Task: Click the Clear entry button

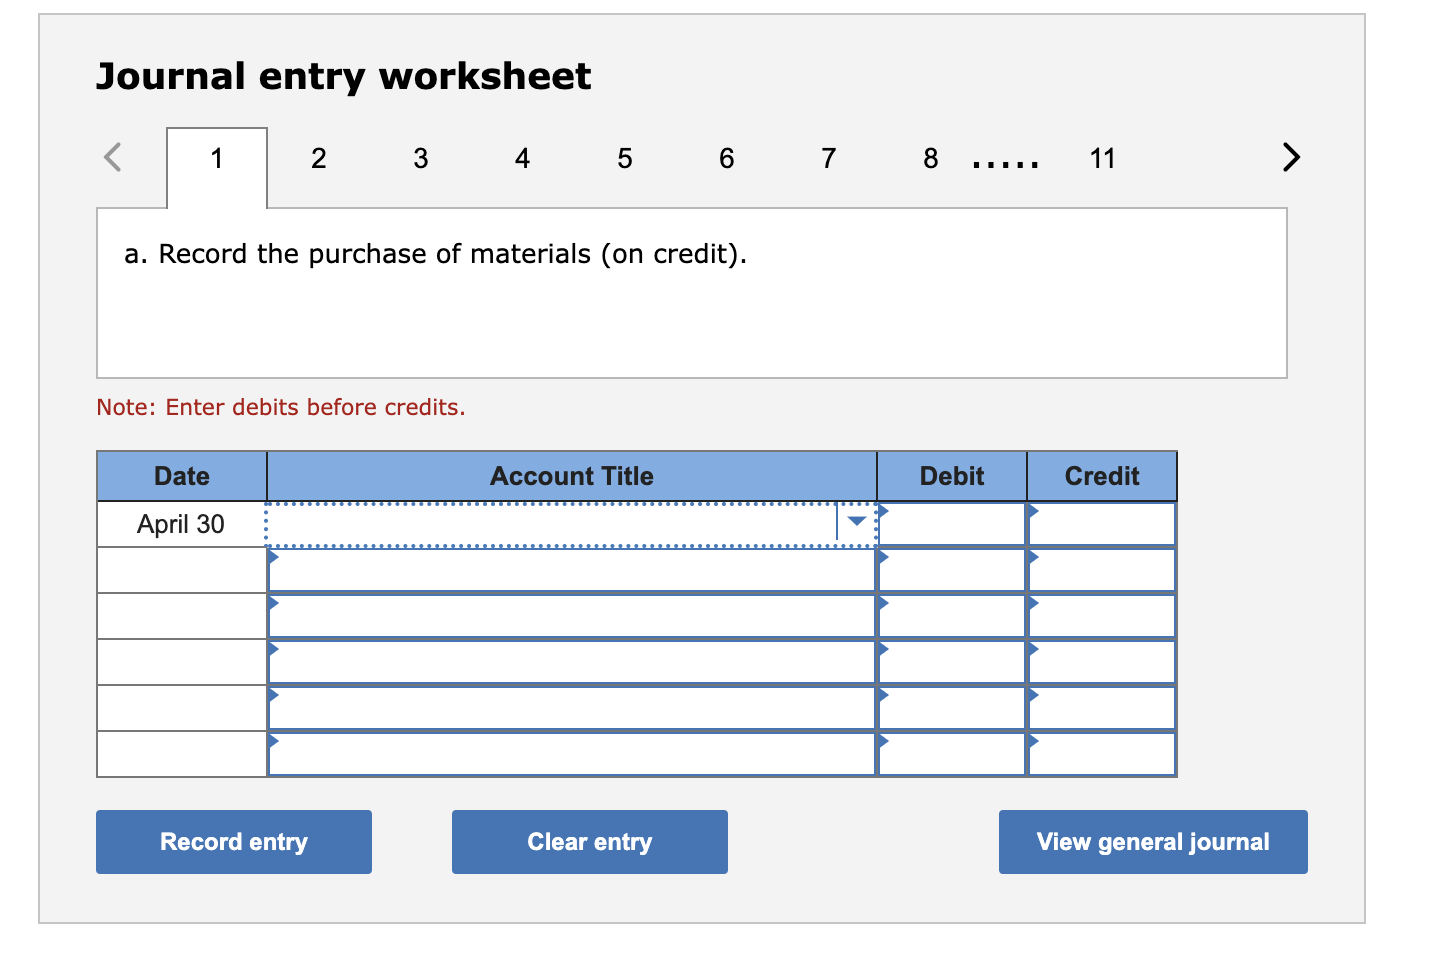Action: pyautogui.click(x=590, y=842)
